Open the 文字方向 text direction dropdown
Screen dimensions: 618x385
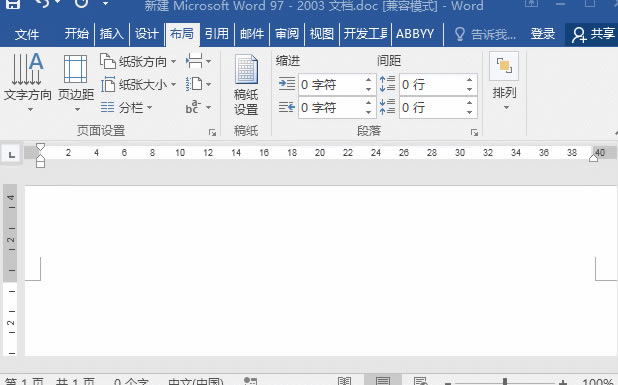[28, 83]
